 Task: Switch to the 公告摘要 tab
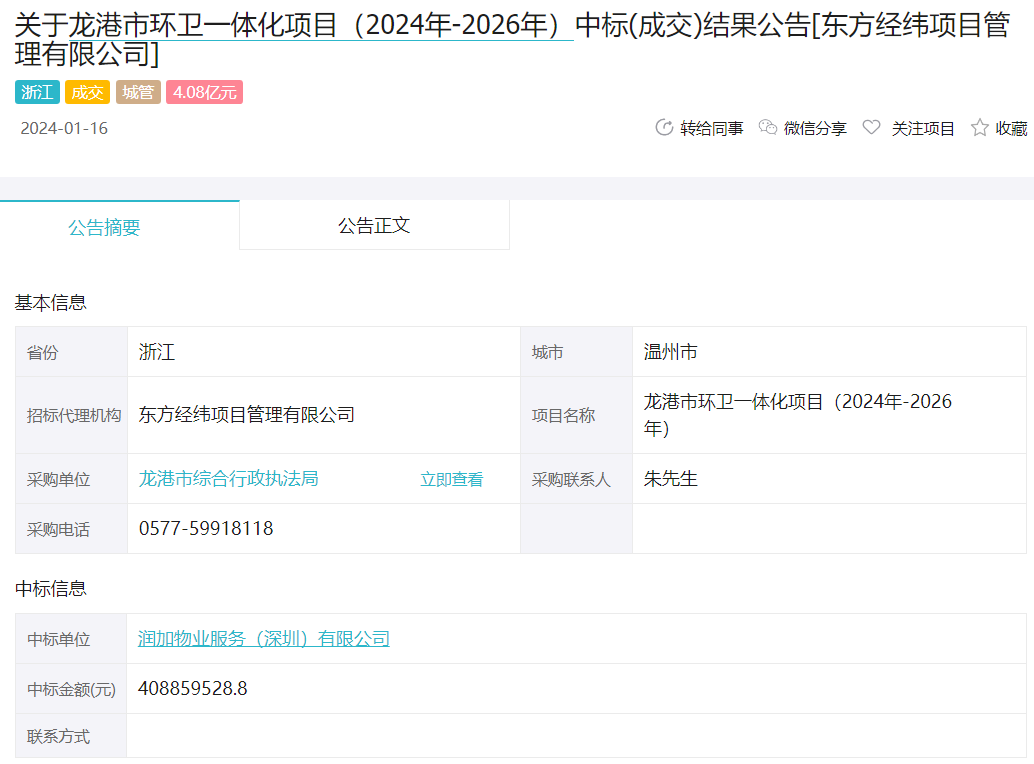tap(119, 226)
